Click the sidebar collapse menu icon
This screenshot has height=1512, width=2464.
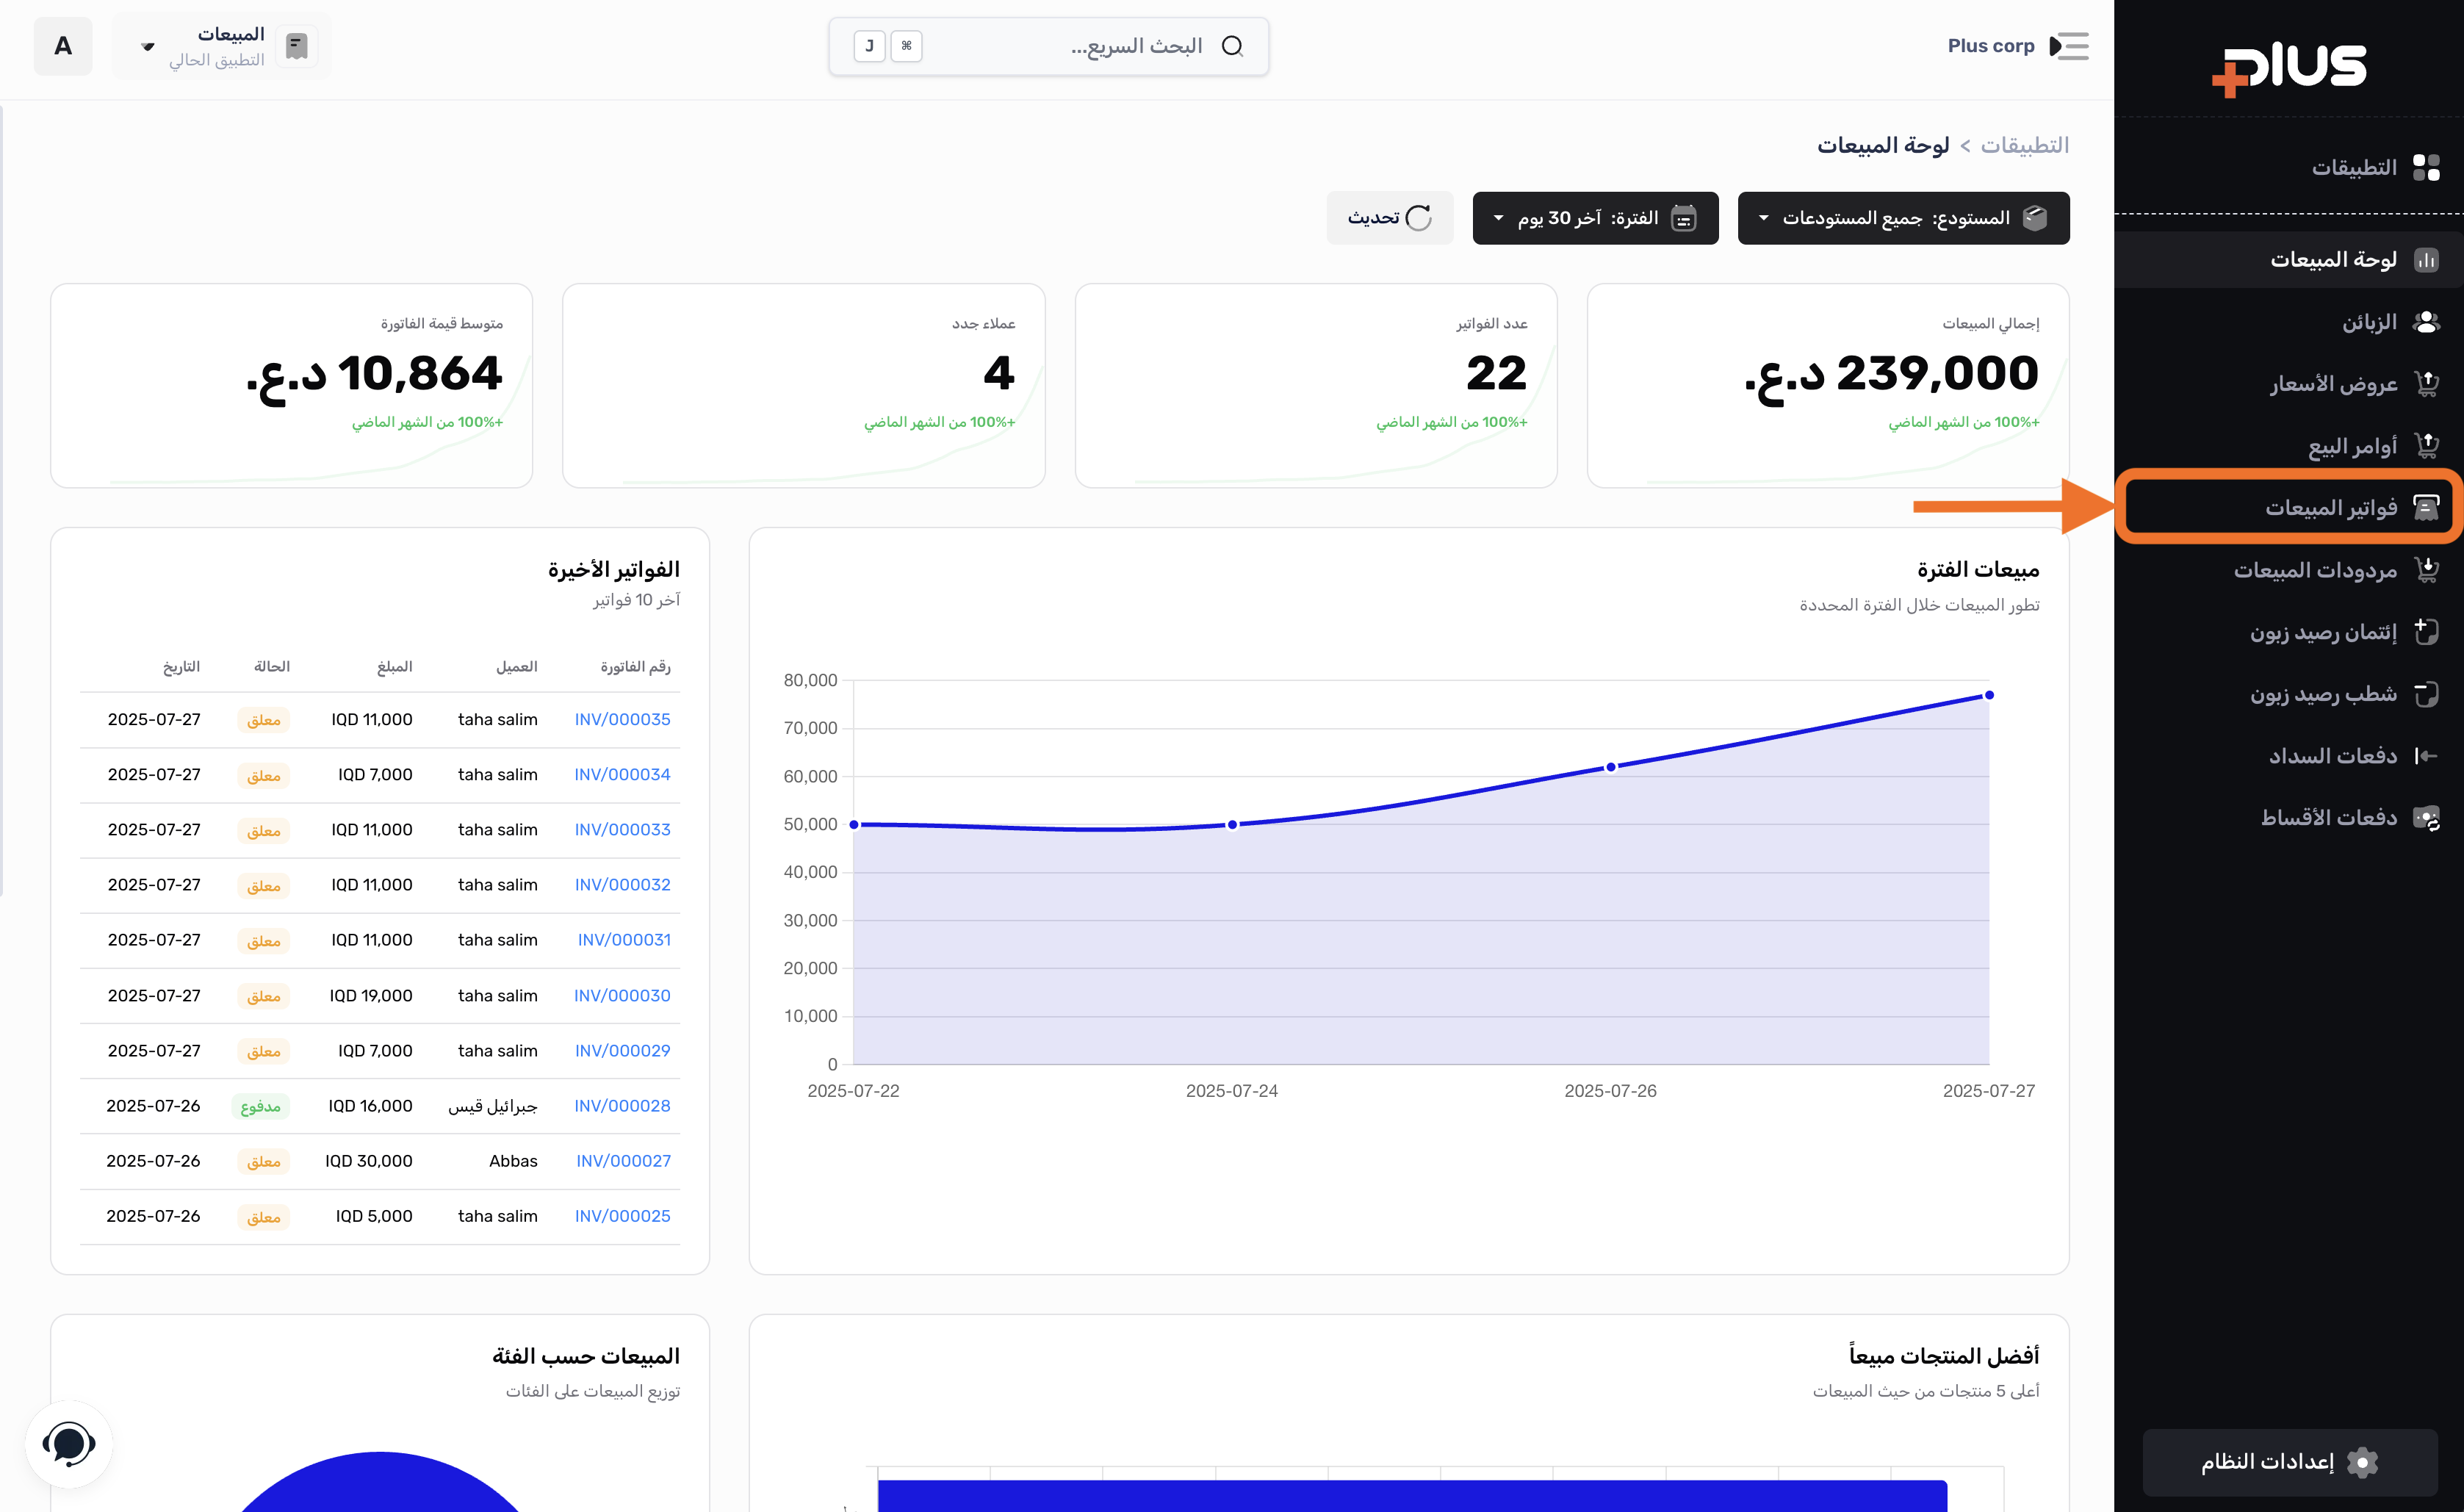[2069, 46]
